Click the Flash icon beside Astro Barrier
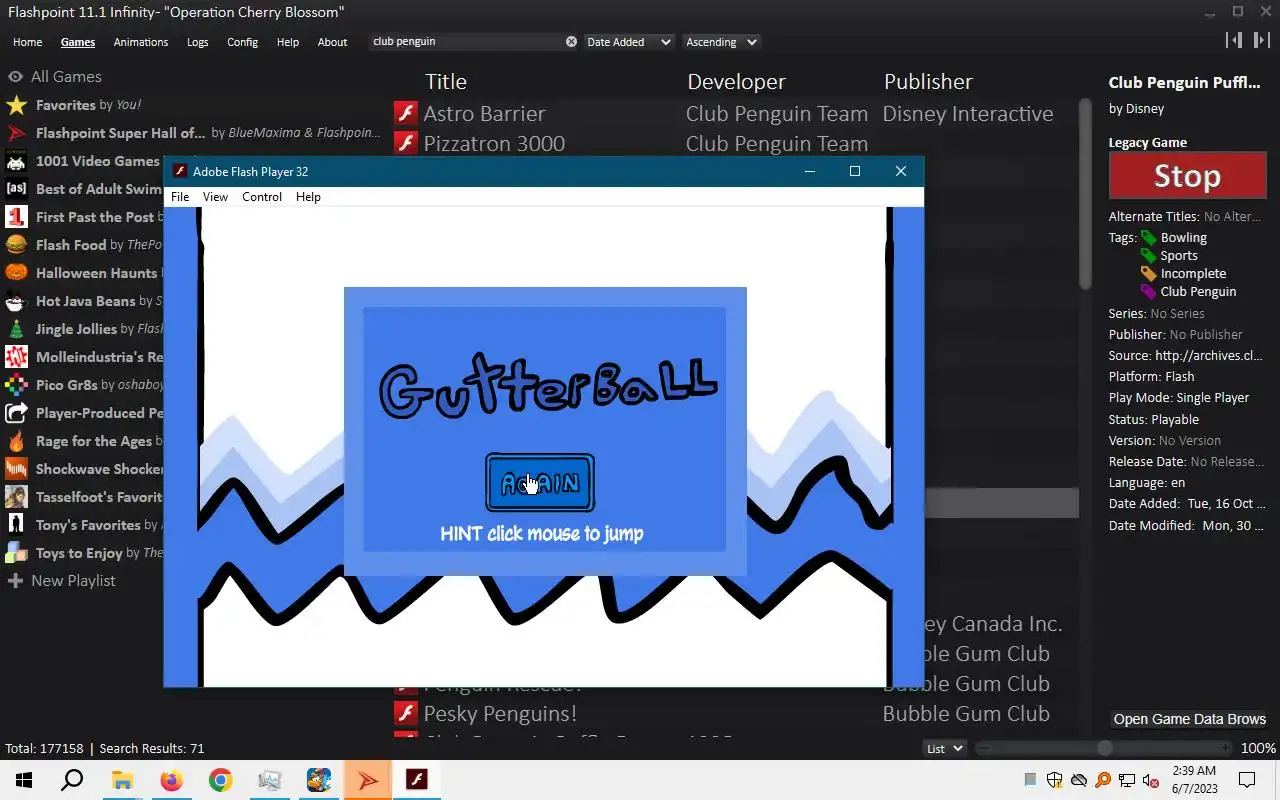 [x=405, y=113]
